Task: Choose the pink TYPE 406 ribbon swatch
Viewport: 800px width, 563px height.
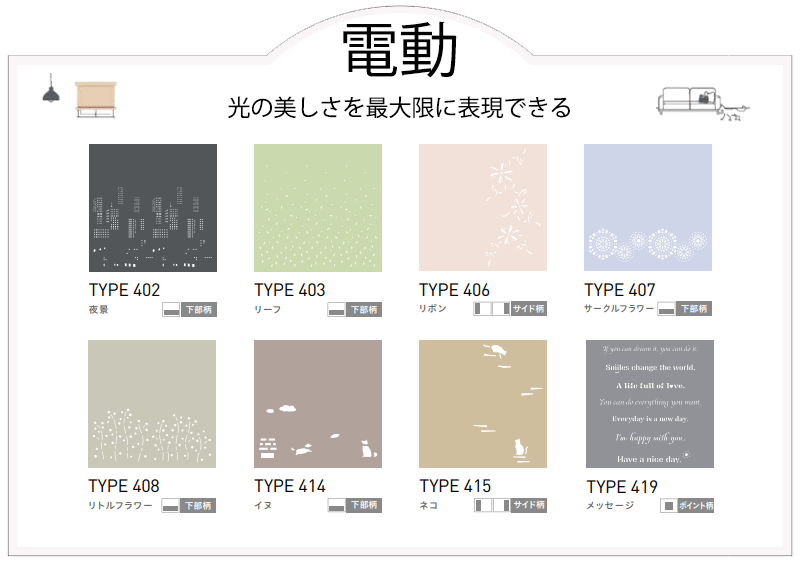Action: [482, 207]
